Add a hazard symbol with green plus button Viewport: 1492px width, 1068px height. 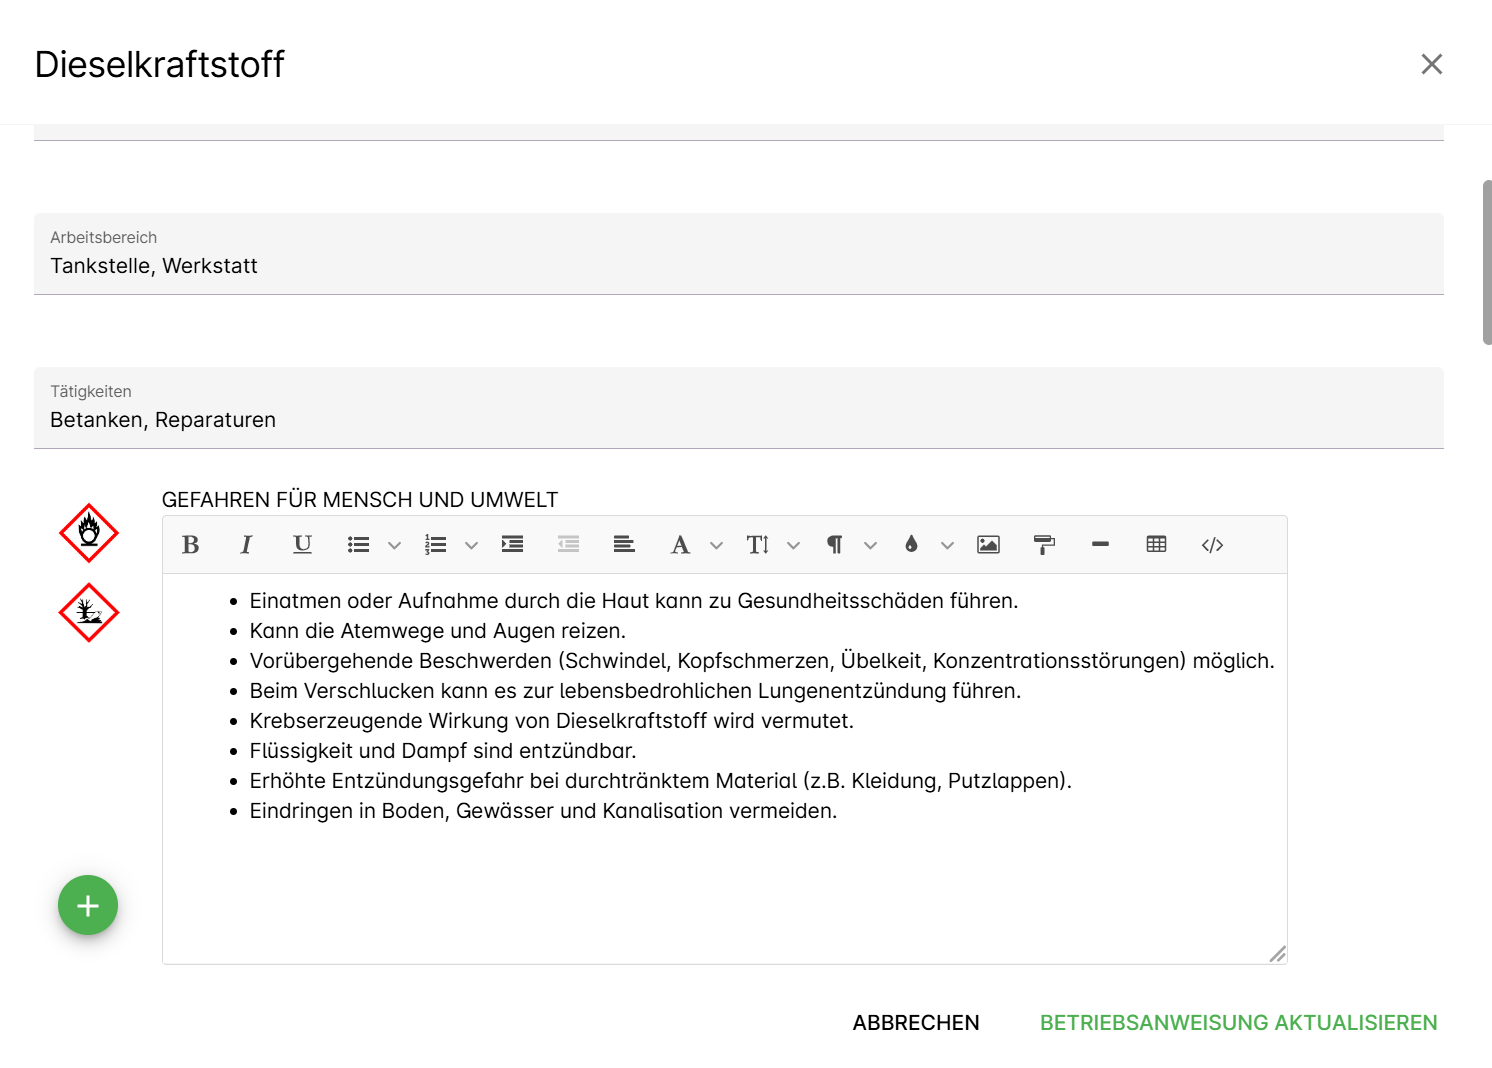(88, 906)
